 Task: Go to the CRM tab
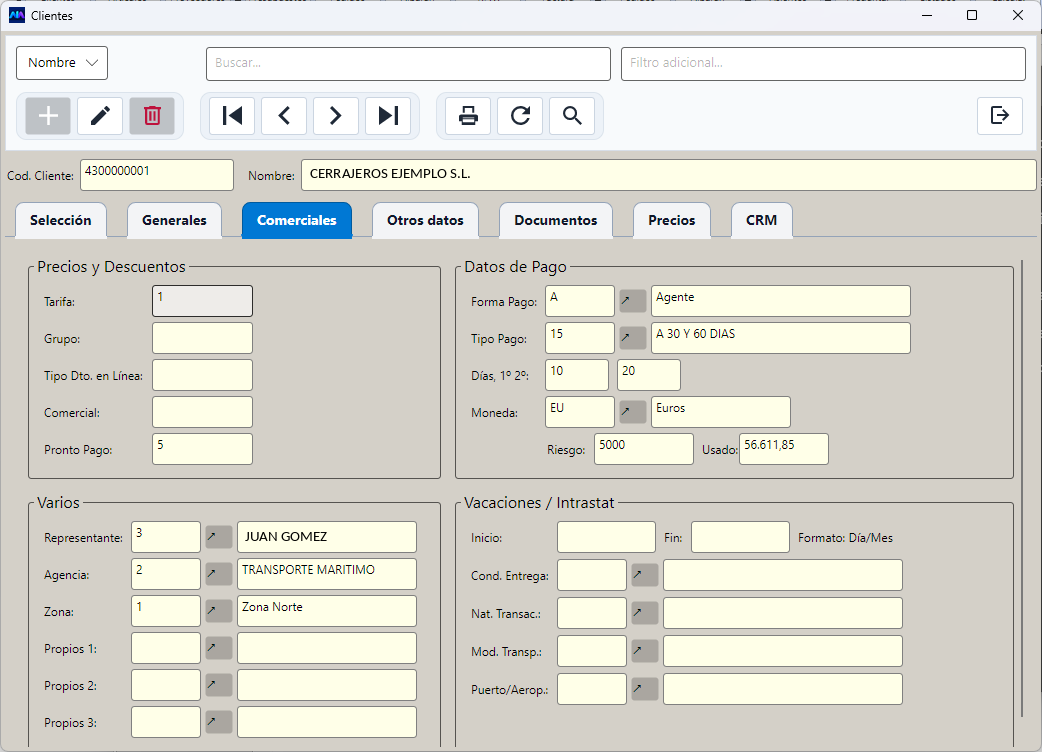[x=762, y=221]
